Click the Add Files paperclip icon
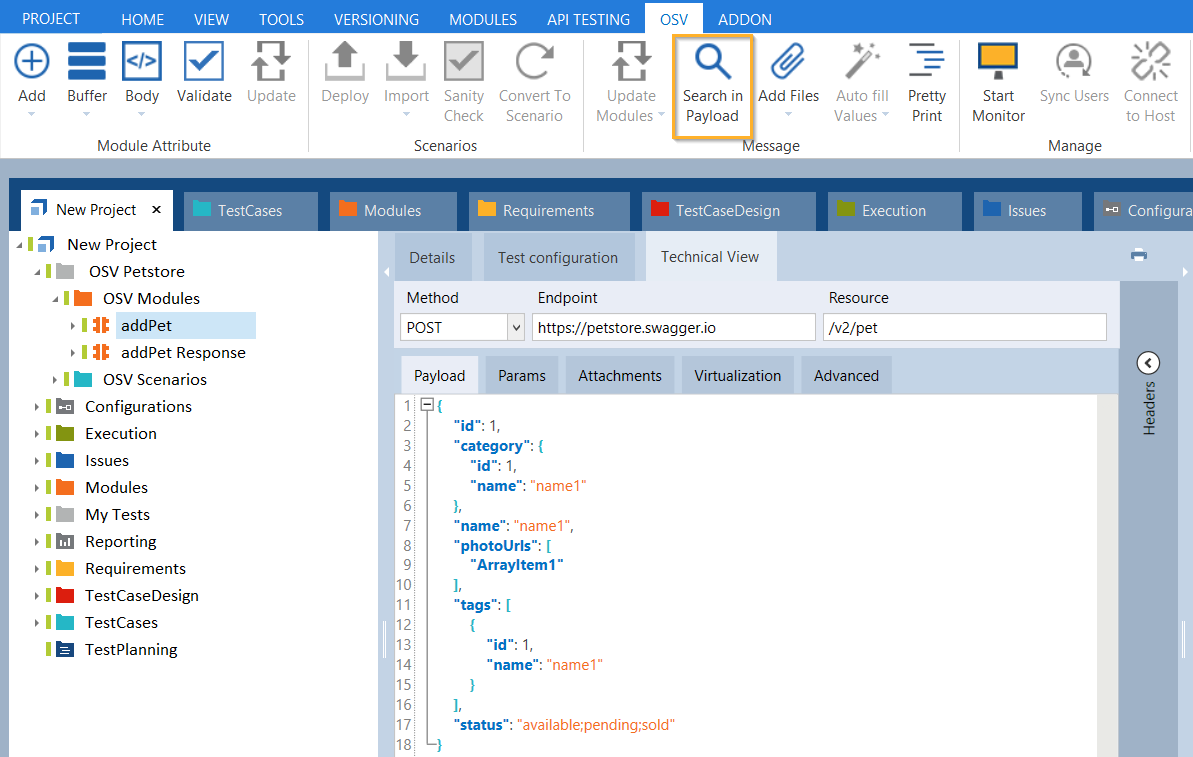Image resolution: width=1193 pixels, height=757 pixels. click(788, 63)
